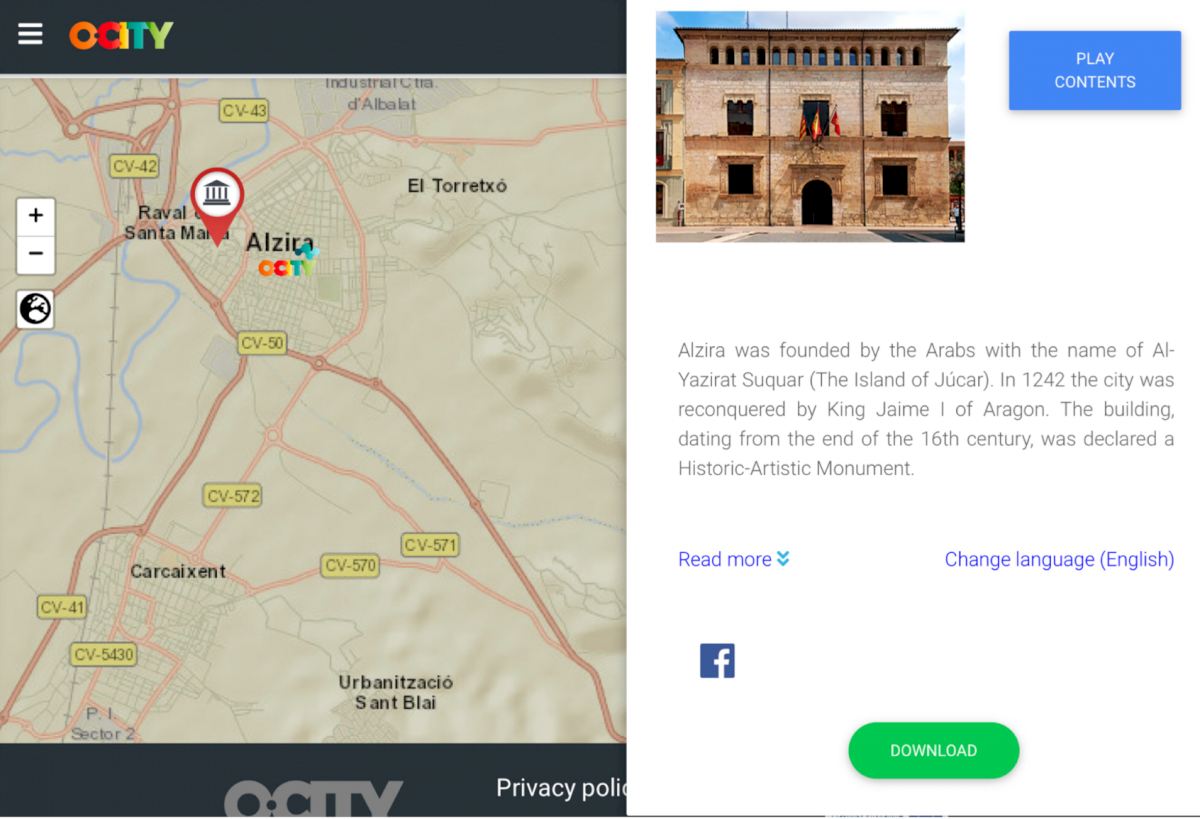Click the O-CITY marker near Alzira
The width and height of the screenshot is (1200, 819).
coord(287,265)
